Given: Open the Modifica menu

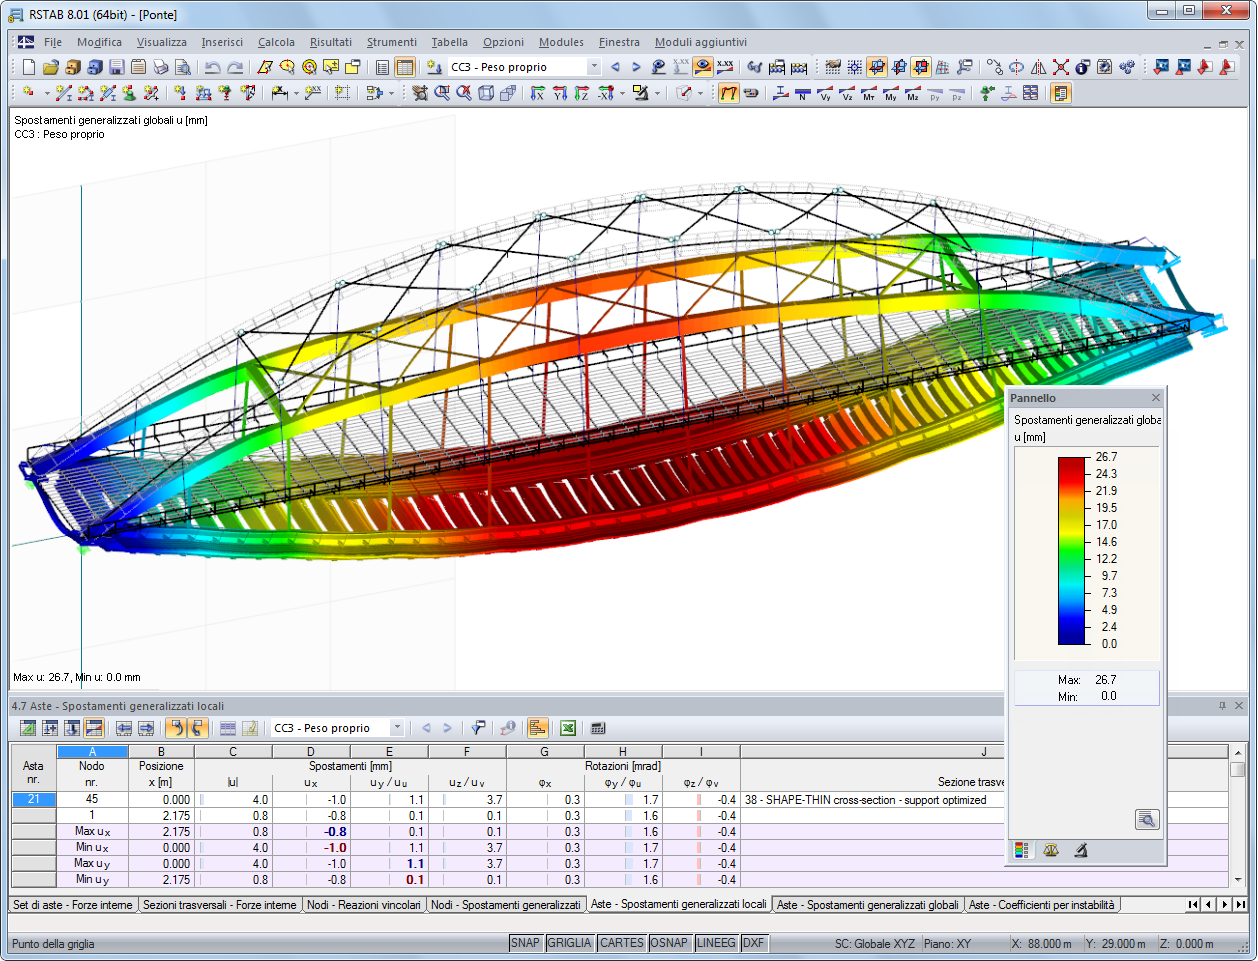Looking at the screenshot, I should (x=99, y=42).
